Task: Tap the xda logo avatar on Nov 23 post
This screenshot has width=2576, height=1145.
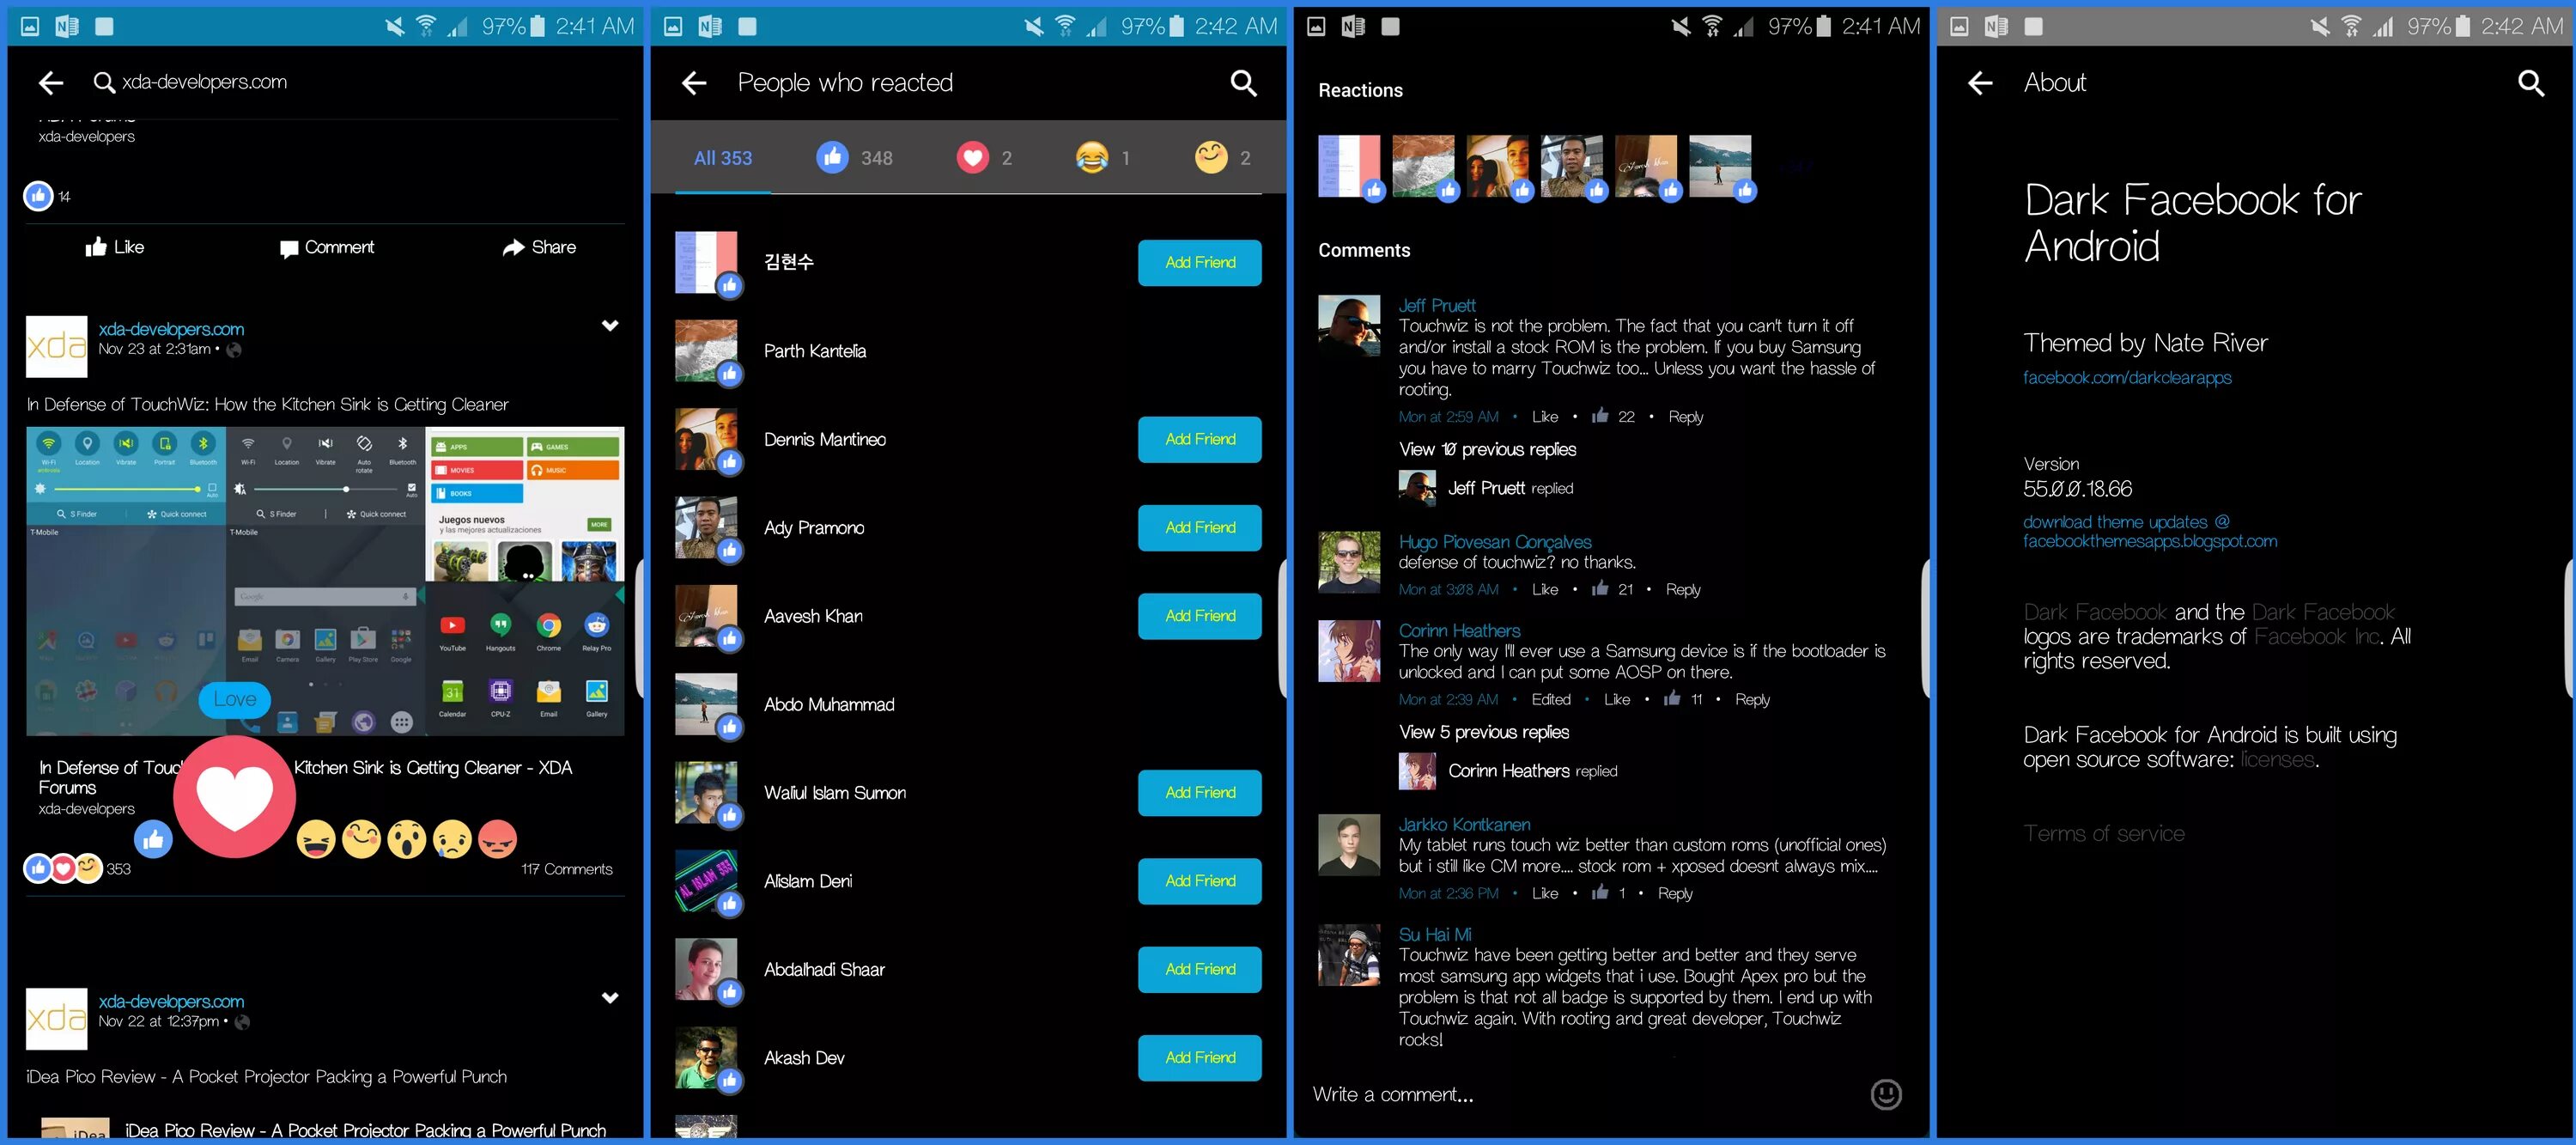Action: tap(56, 346)
